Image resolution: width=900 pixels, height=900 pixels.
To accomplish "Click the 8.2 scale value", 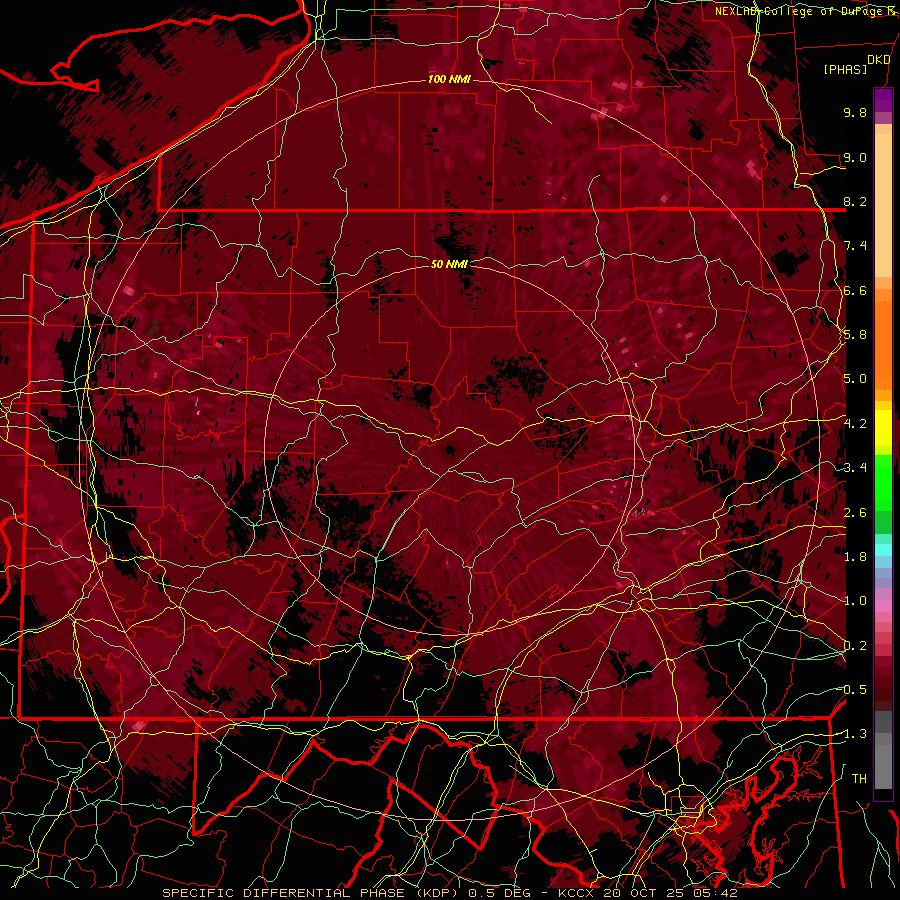I will point(855,201).
